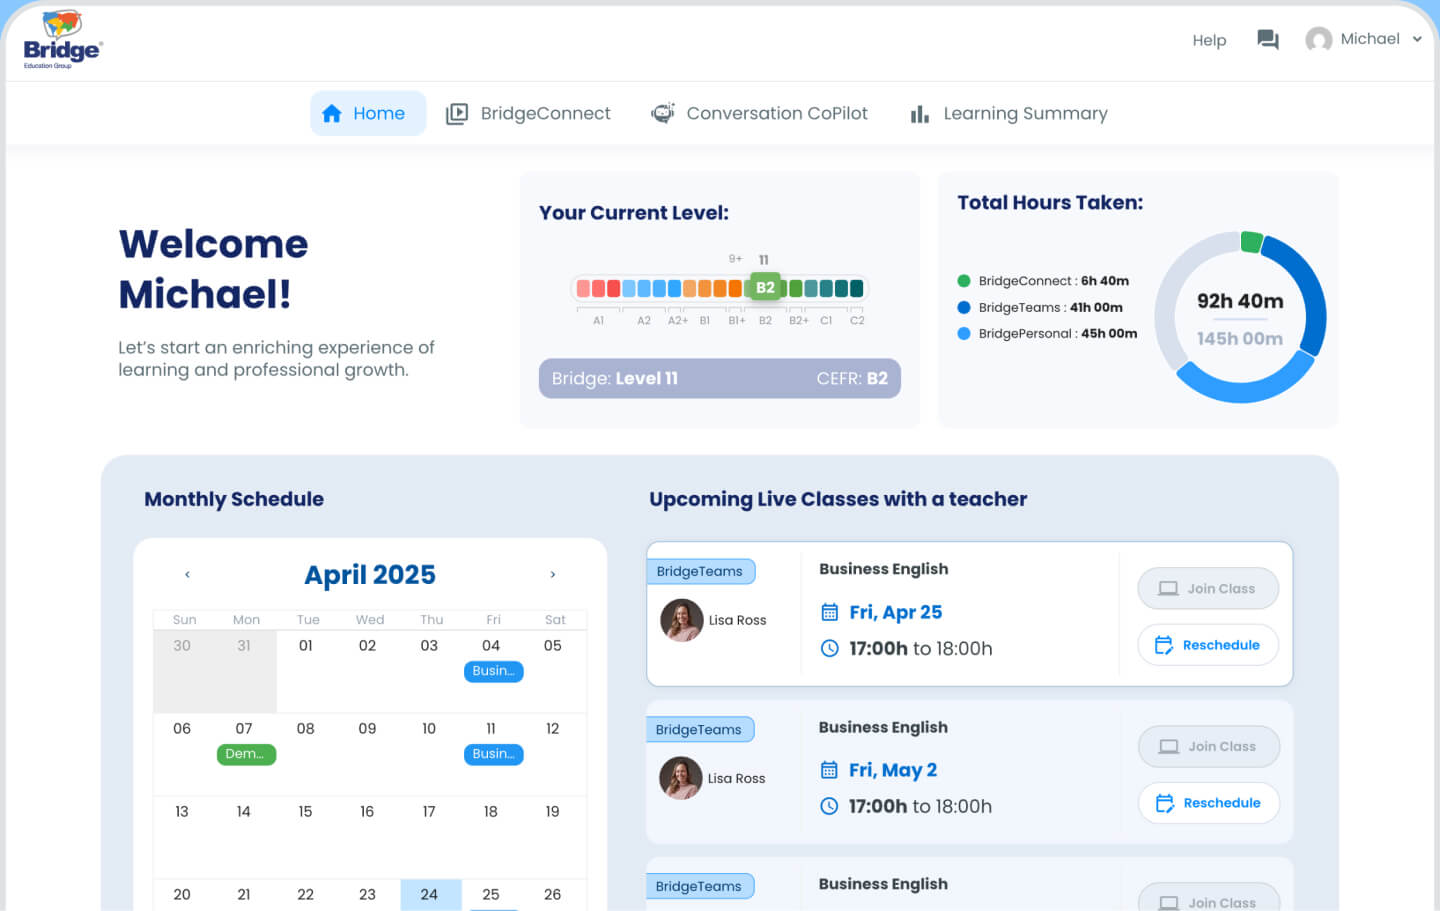This screenshot has width=1440, height=911.
Task: Click Lisa Ross photo in Apr 25 class
Action: (x=682, y=620)
